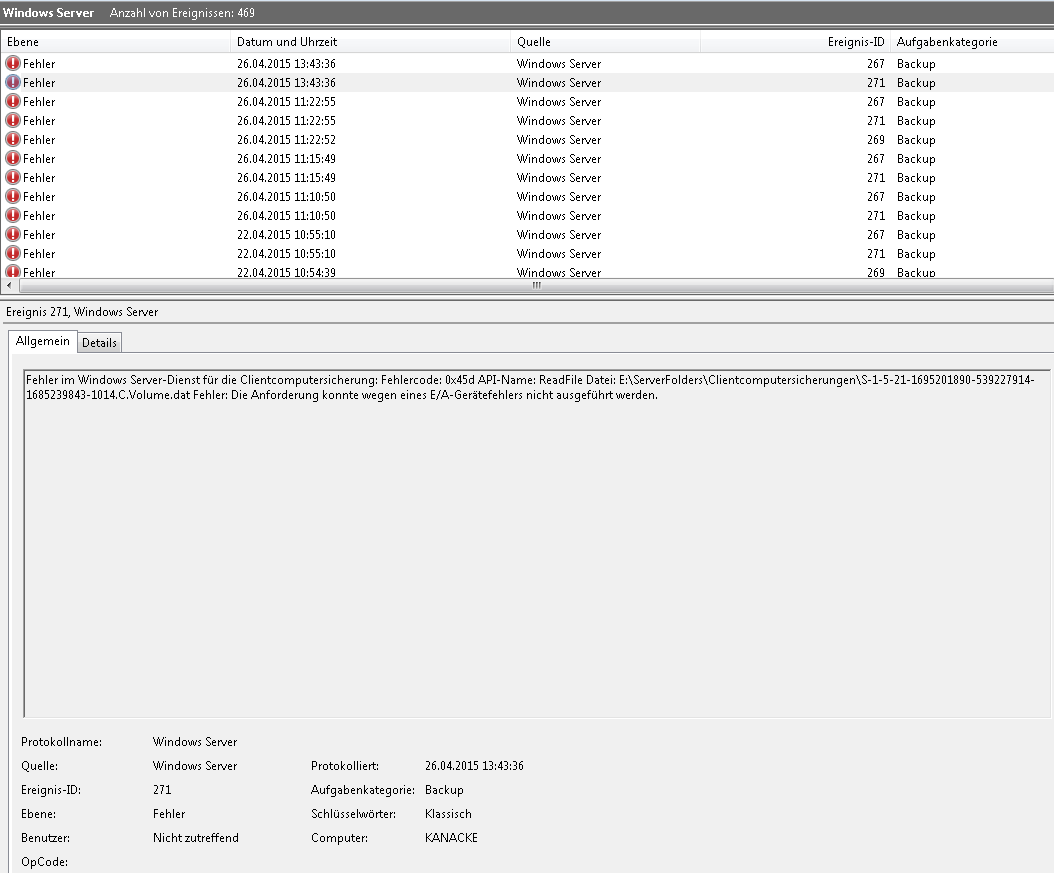Click Protokollname value Windows Server
This screenshot has width=1054, height=873.
(x=195, y=742)
